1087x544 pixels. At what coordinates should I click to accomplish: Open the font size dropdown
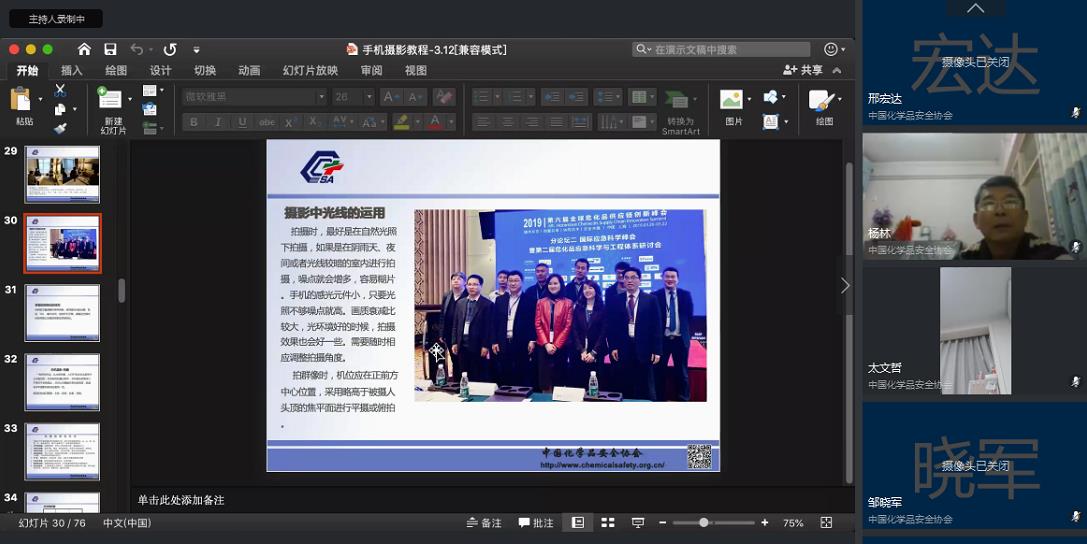[368, 97]
